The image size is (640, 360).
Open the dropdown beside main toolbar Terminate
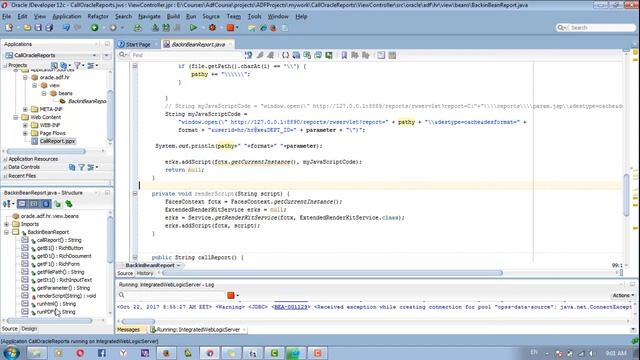pos(237,28)
